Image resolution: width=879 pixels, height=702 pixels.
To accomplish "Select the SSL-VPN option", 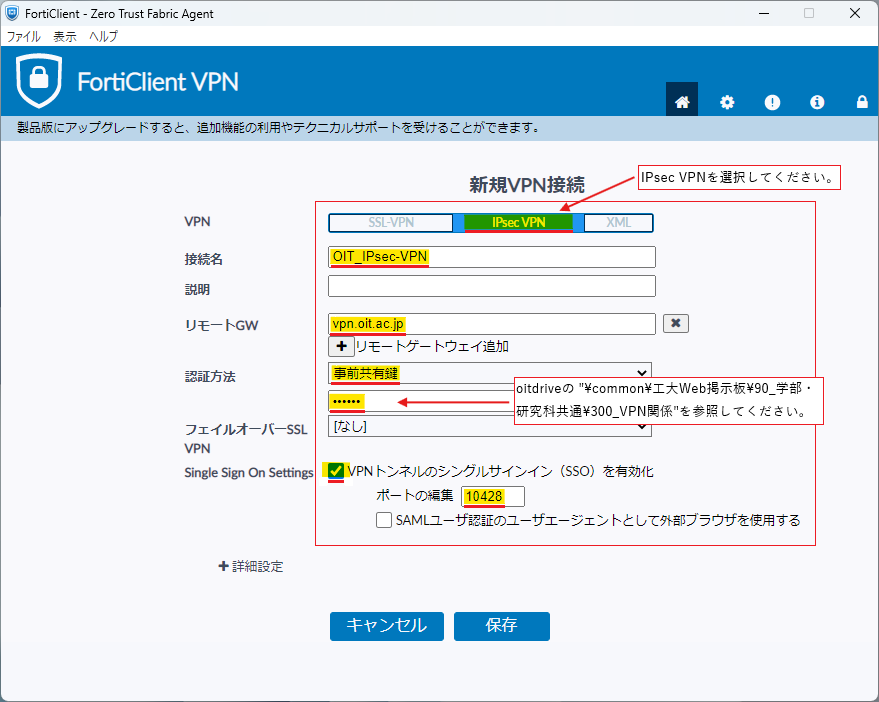I will coord(391,223).
